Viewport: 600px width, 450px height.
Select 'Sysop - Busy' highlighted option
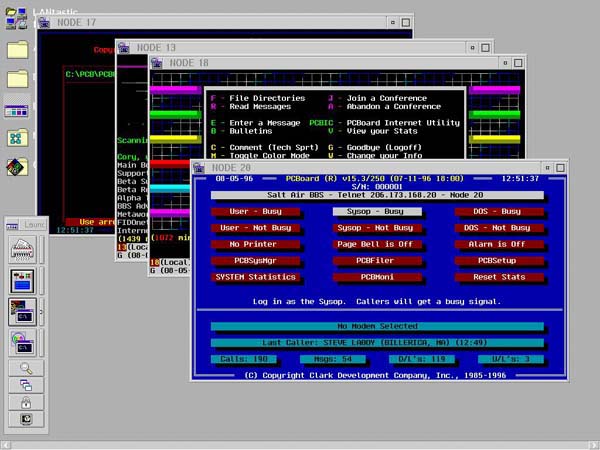(377, 211)
